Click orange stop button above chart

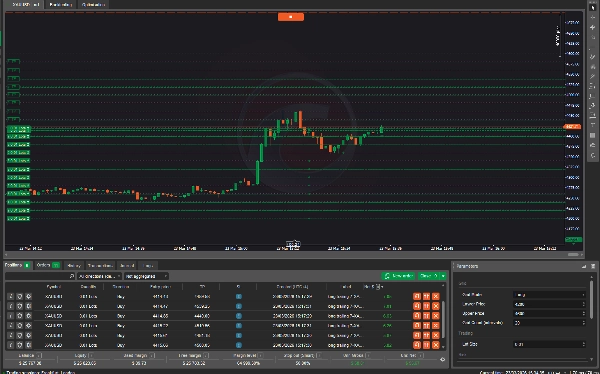click(x=291, y=17)
